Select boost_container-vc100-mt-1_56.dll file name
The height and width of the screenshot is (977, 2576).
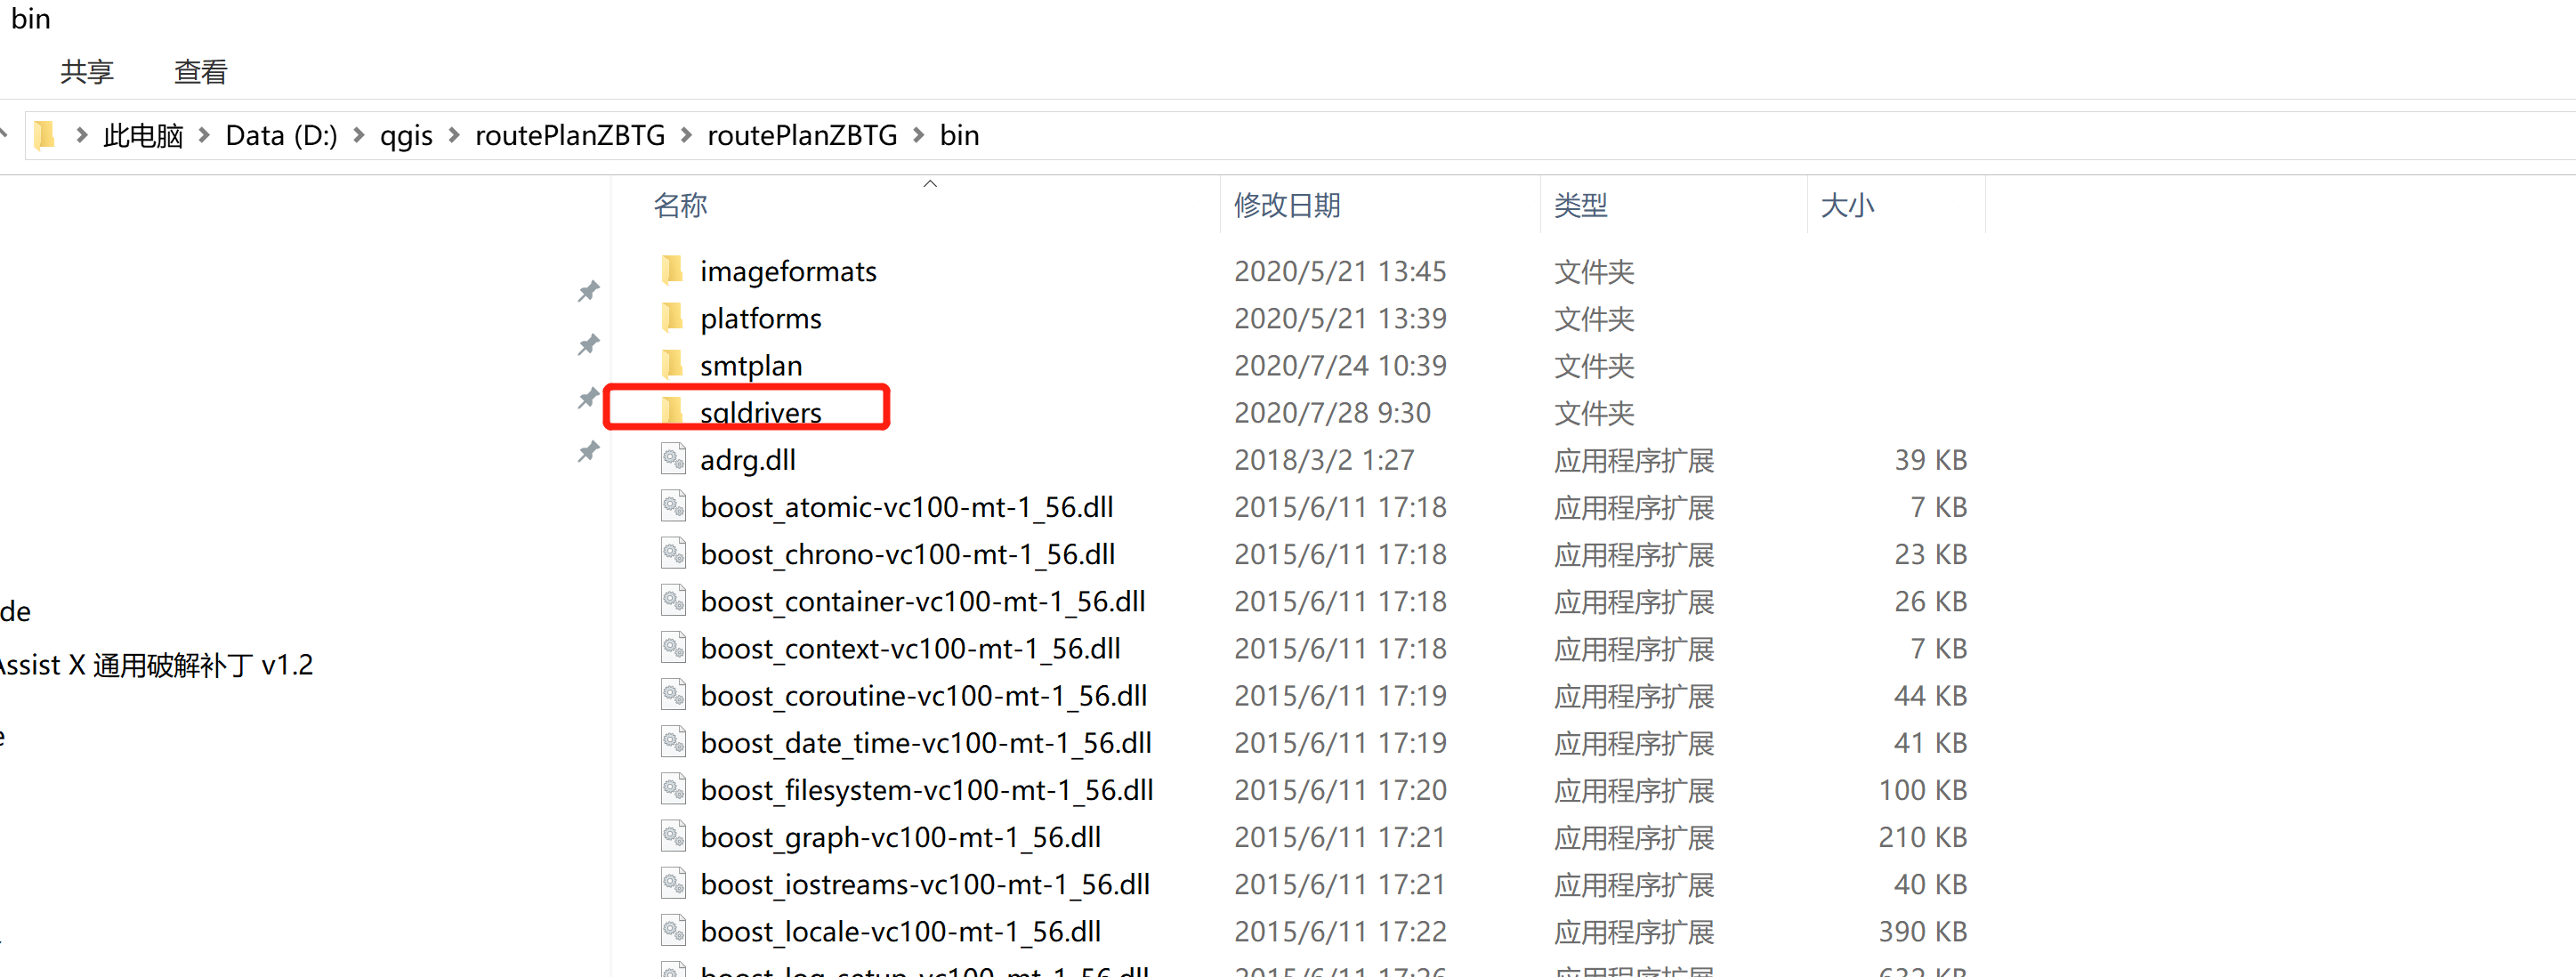pyautogui.click(x=923, y=601)
